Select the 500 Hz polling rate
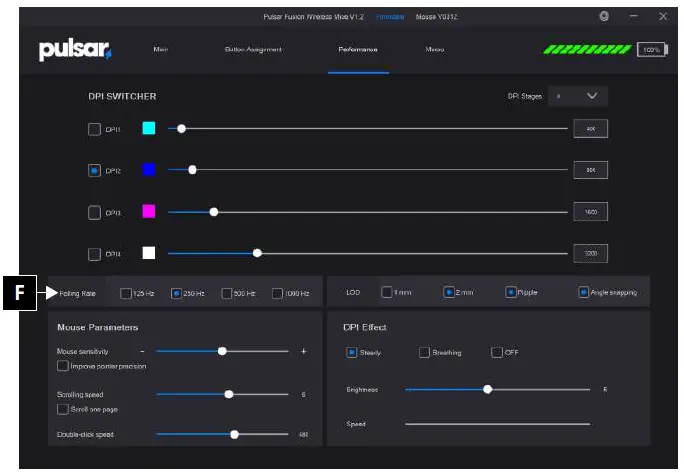The image size is (684, 473). click(227, 293)
